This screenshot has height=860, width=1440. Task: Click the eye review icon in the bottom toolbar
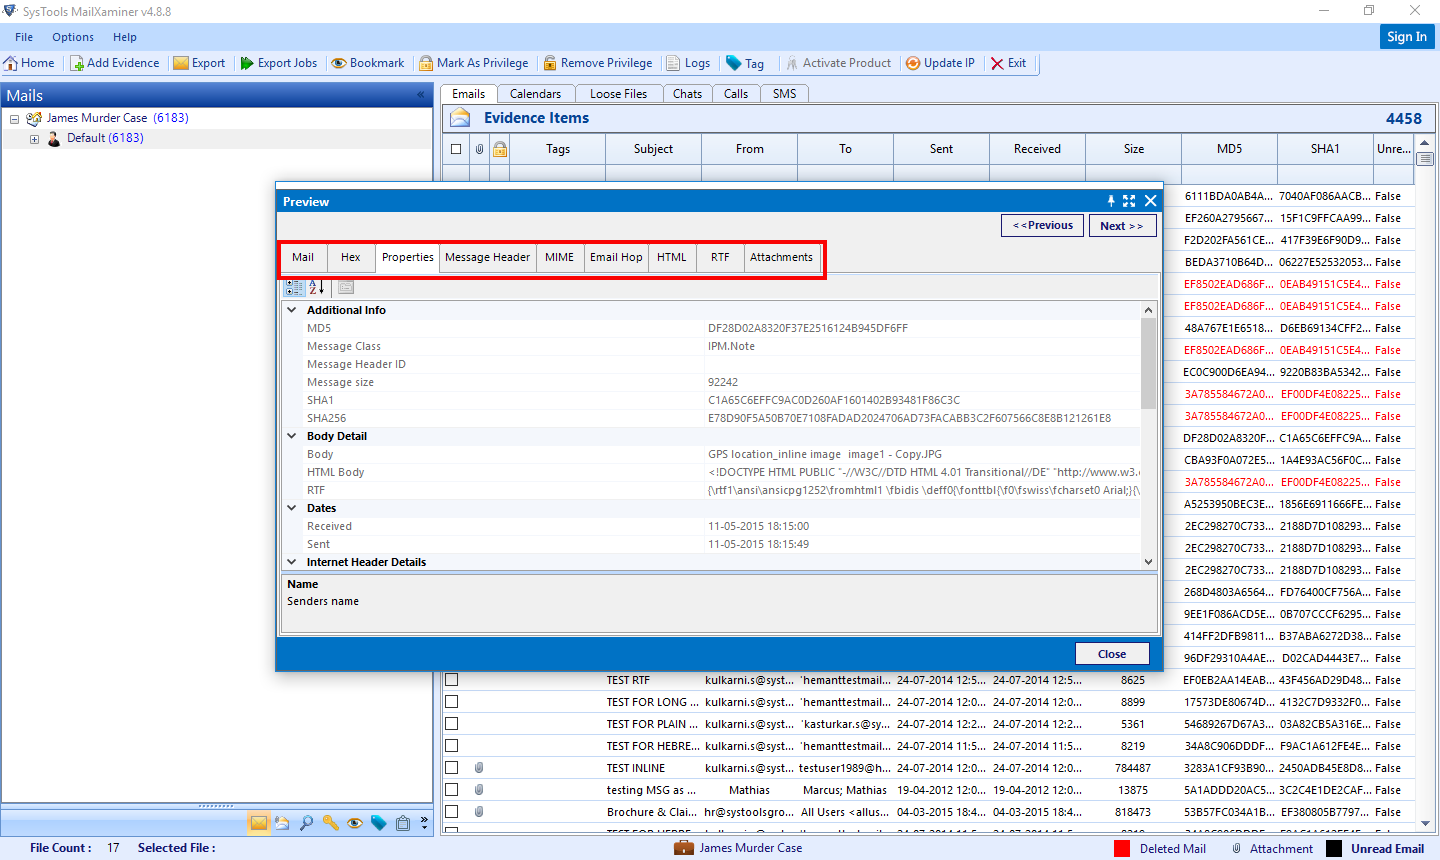(x=355, y=822)
